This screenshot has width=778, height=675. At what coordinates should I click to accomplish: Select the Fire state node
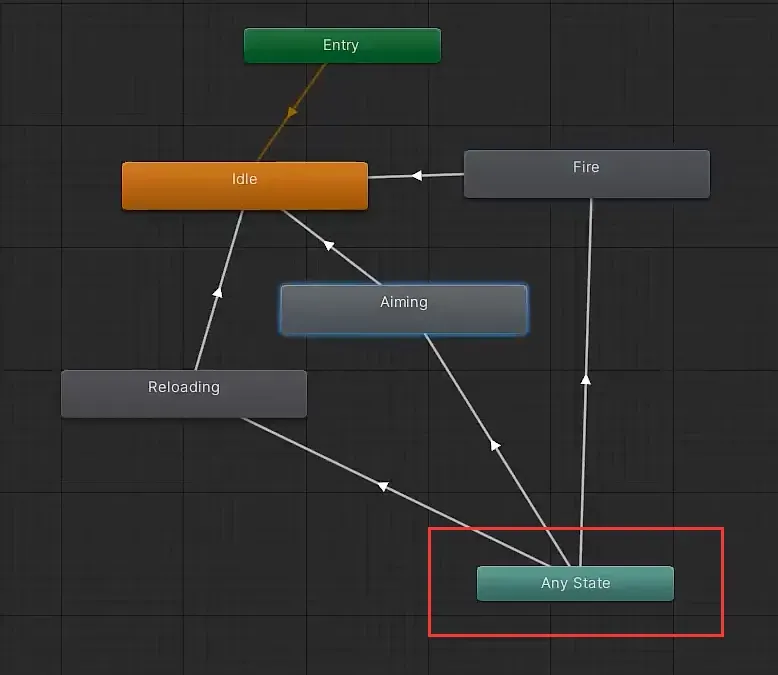(586, 174)
